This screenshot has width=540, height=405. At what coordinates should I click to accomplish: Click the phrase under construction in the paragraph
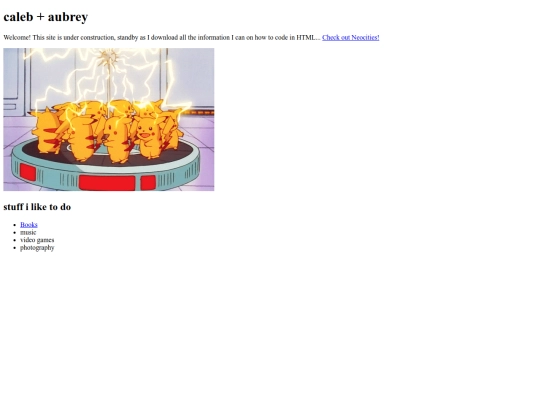(89, 38)
